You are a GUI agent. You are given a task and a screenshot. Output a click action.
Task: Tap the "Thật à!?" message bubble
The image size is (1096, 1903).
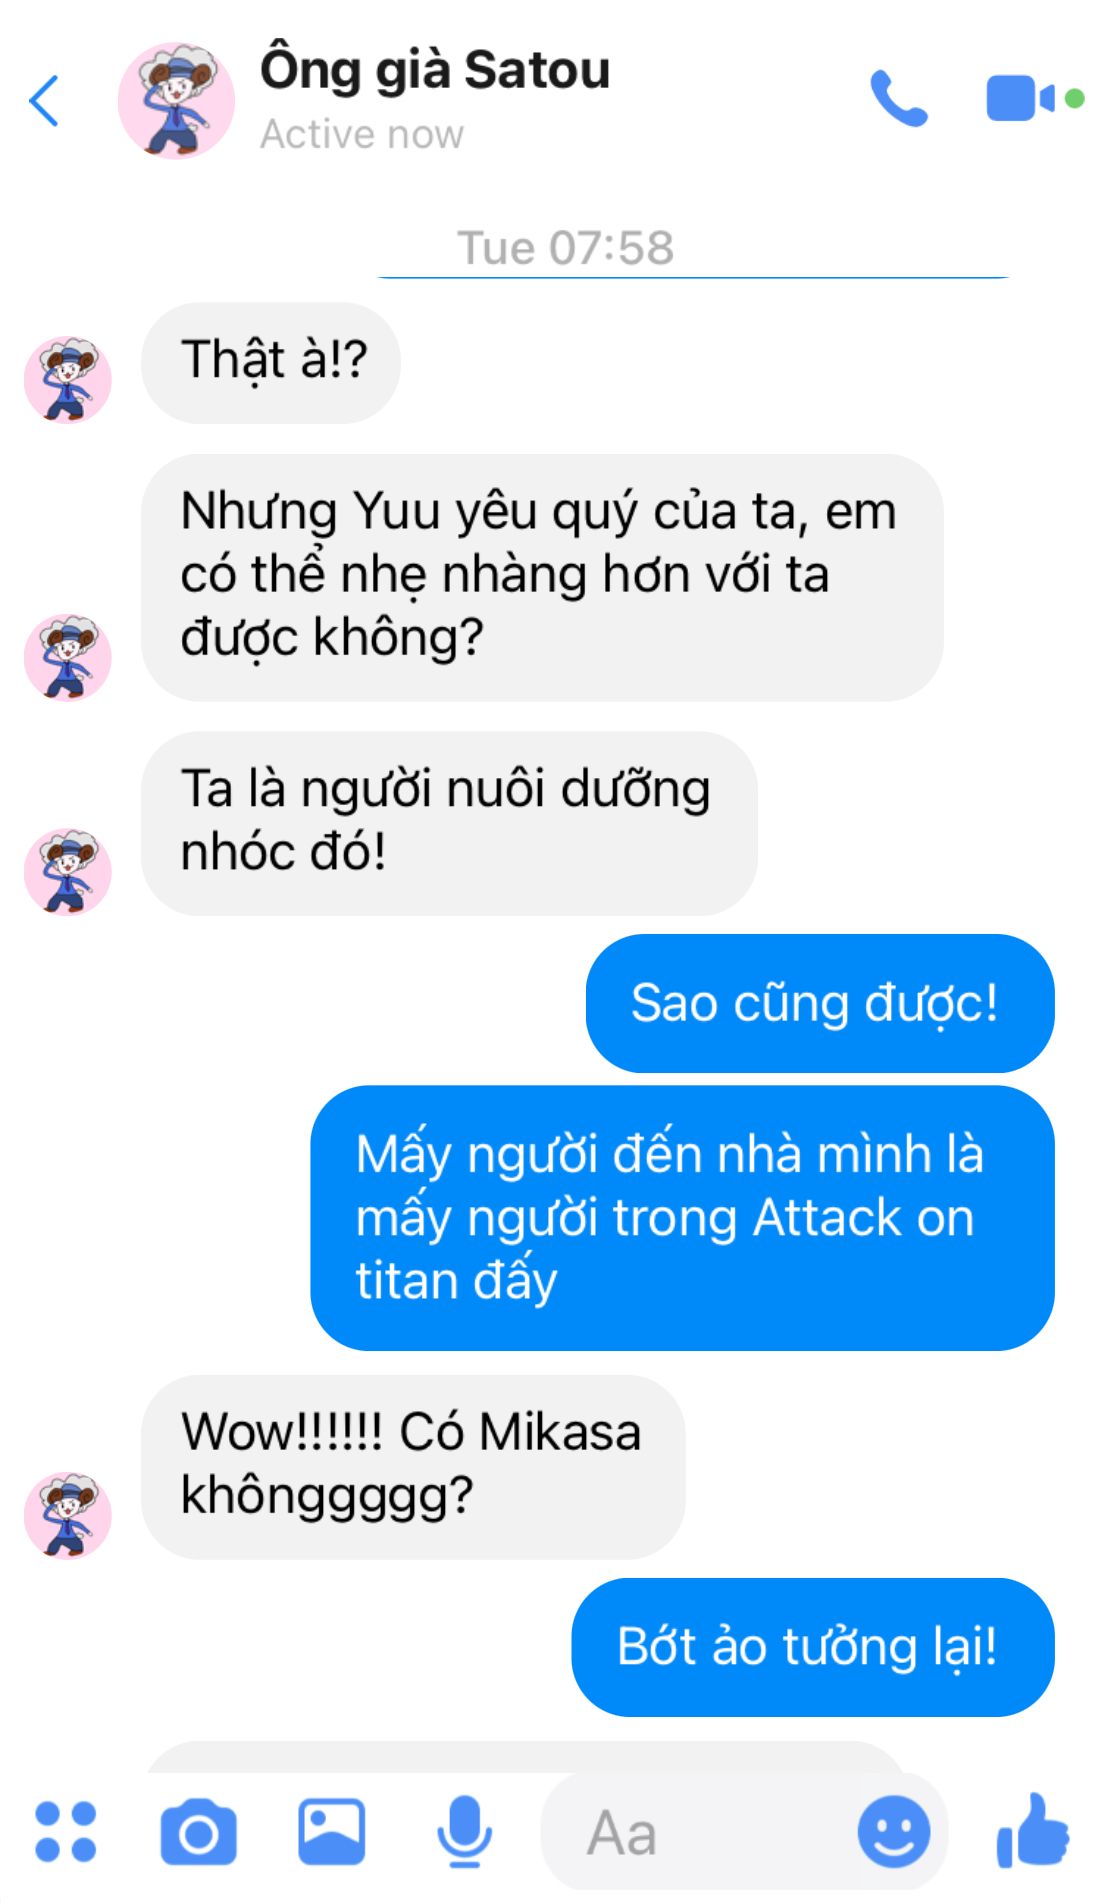271,362
